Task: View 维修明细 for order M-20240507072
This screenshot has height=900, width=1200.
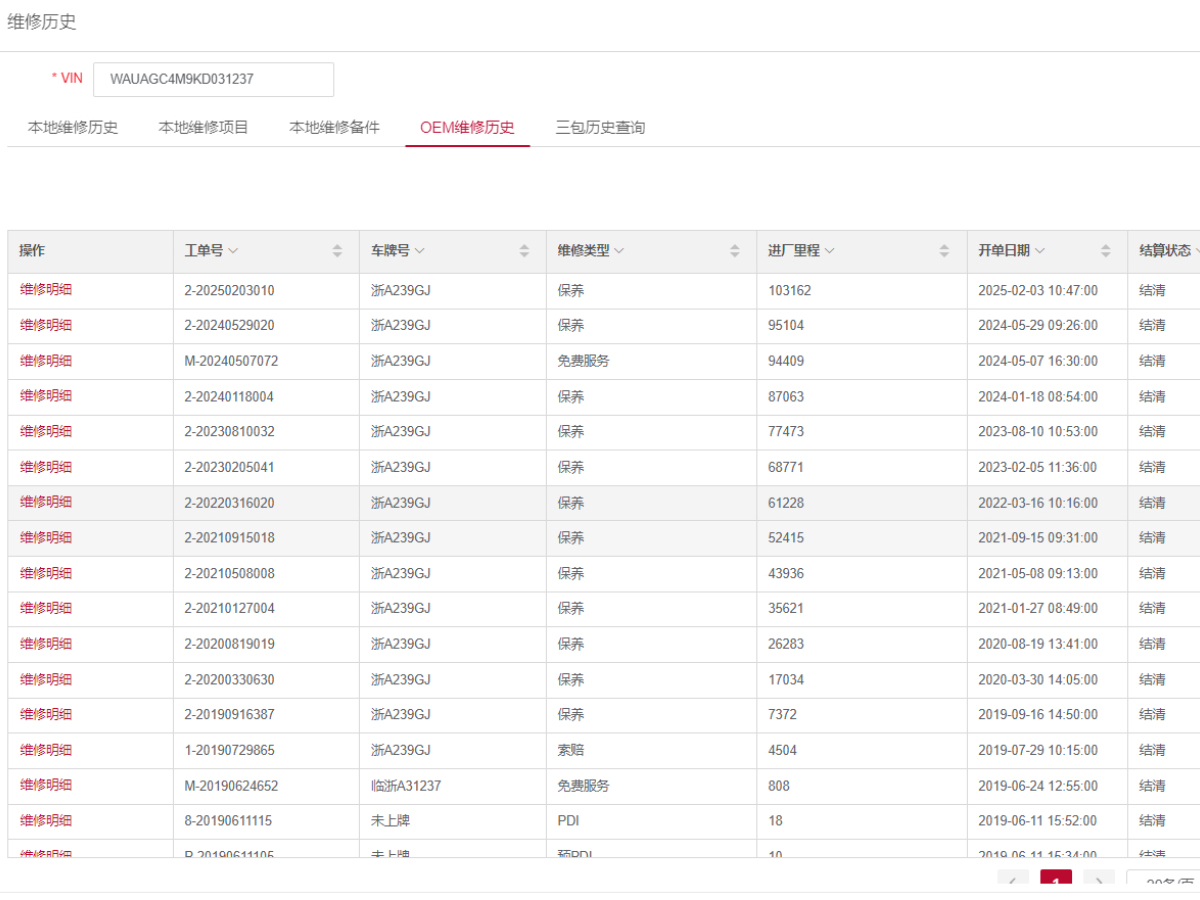Action: pyautogui.click(x=46, y=361)
